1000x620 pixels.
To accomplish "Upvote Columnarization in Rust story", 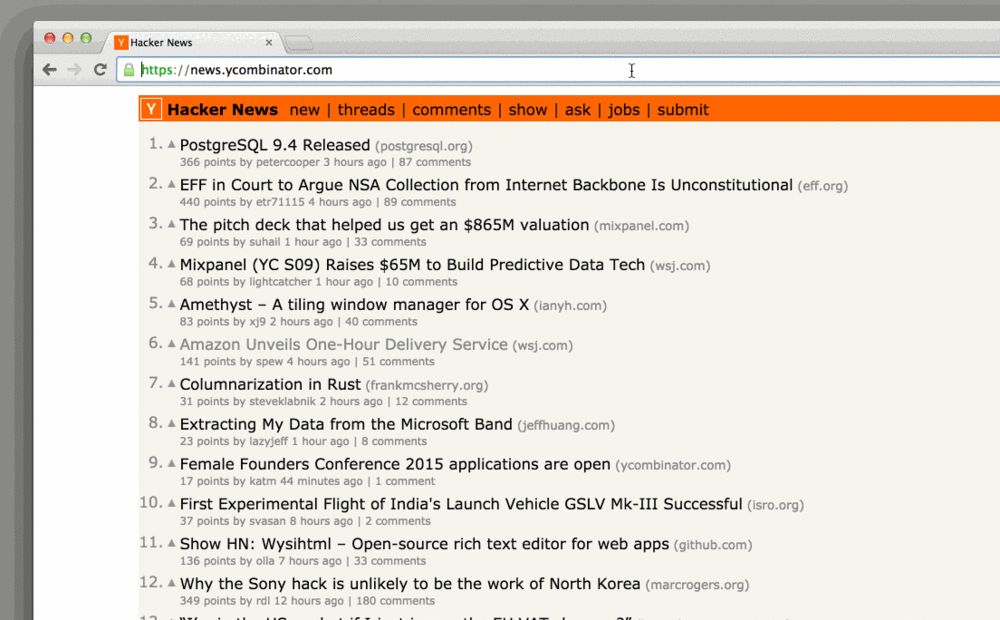I will coord(171,383).
